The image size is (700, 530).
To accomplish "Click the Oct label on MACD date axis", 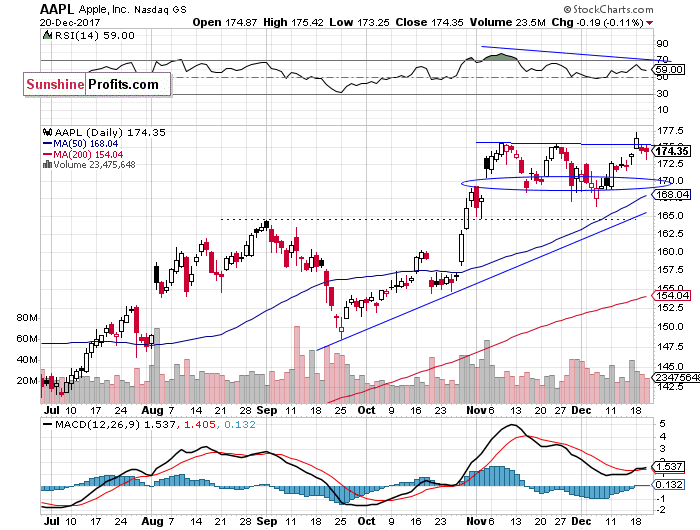I will (366, 521).
